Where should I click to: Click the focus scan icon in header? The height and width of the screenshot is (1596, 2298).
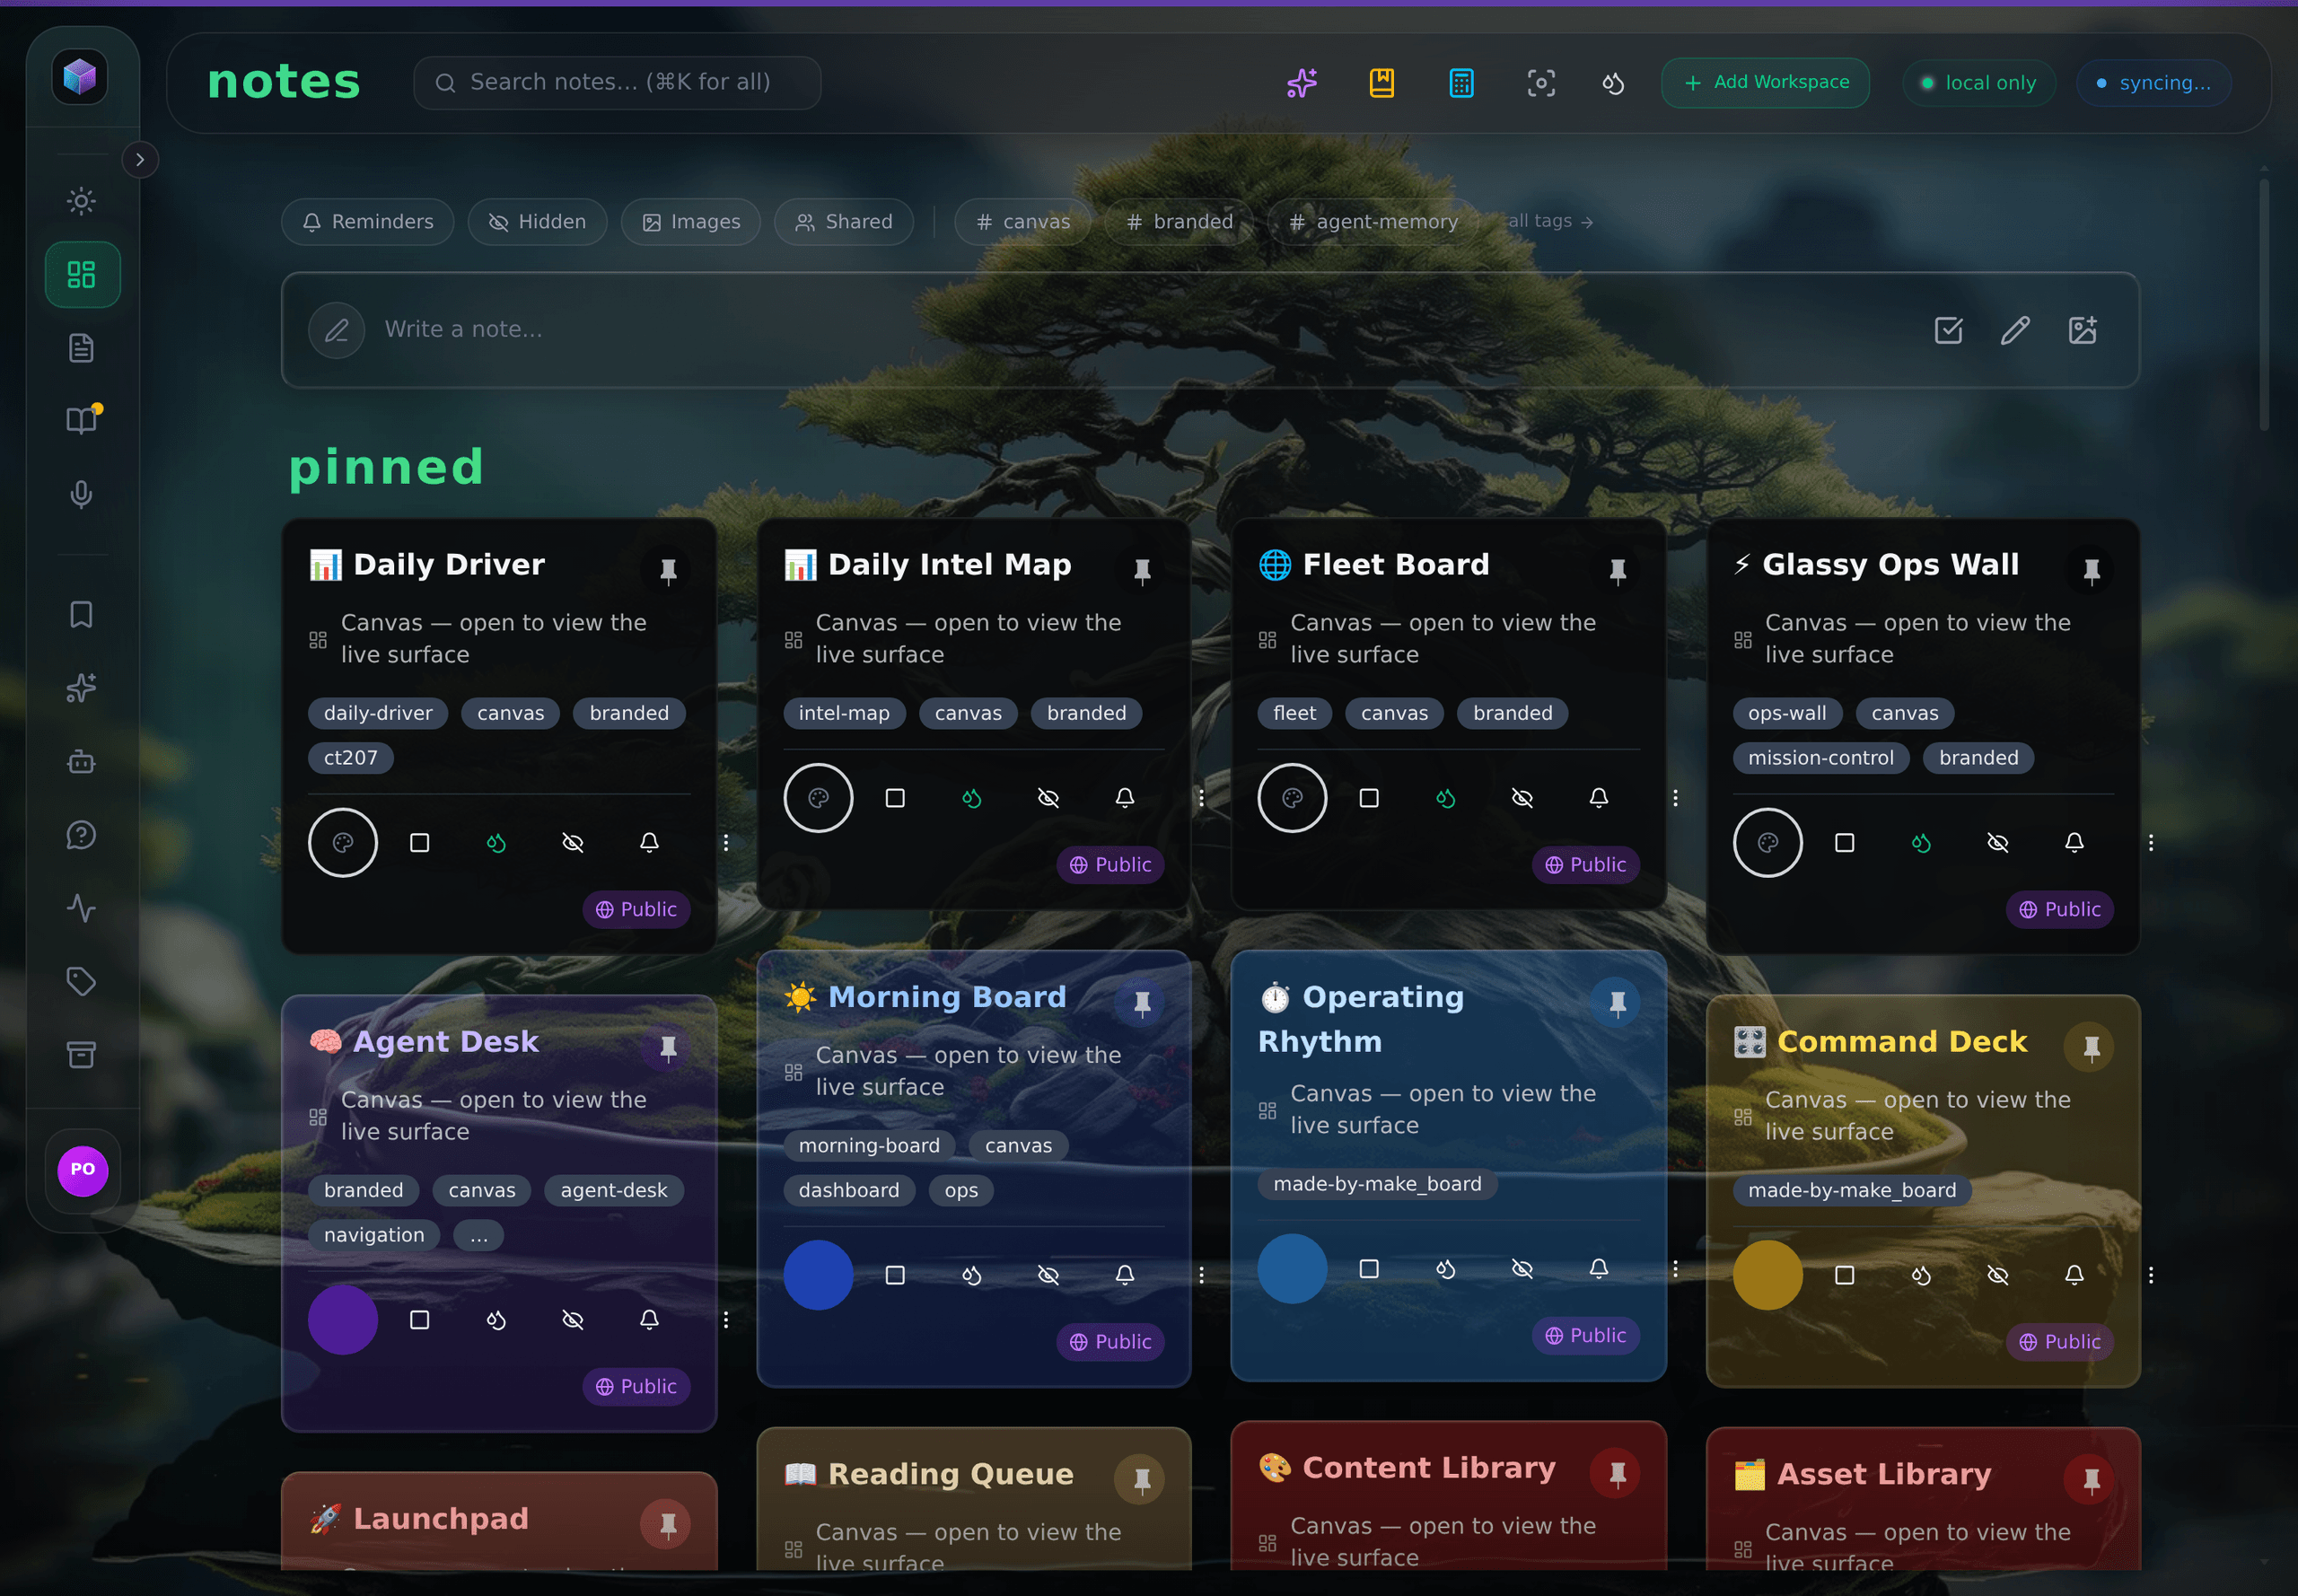coord(1541,83)
